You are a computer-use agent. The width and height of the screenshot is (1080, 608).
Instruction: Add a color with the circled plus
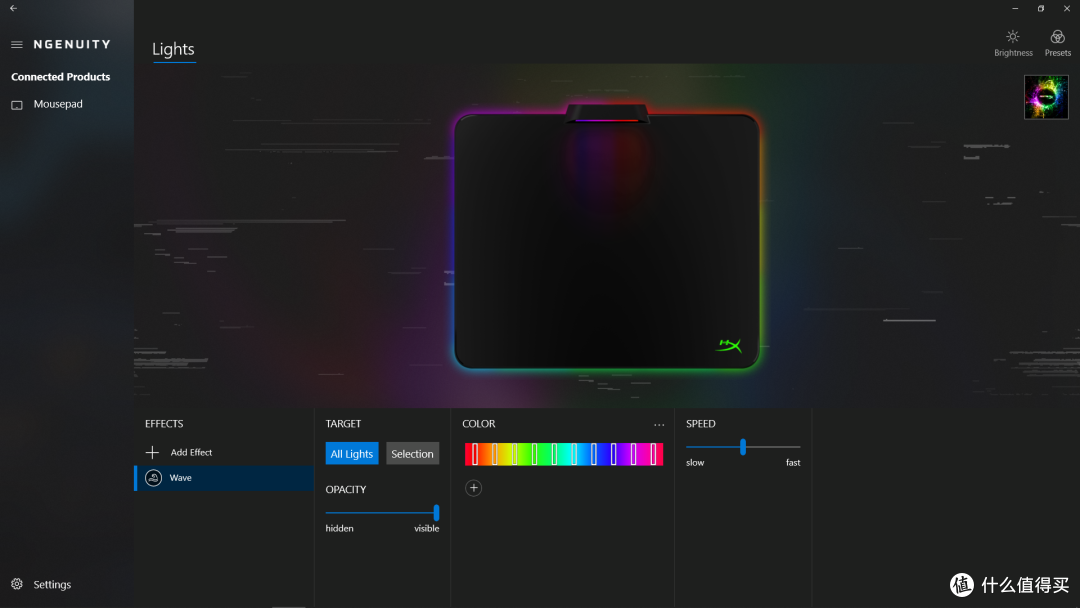pos(473,488)
